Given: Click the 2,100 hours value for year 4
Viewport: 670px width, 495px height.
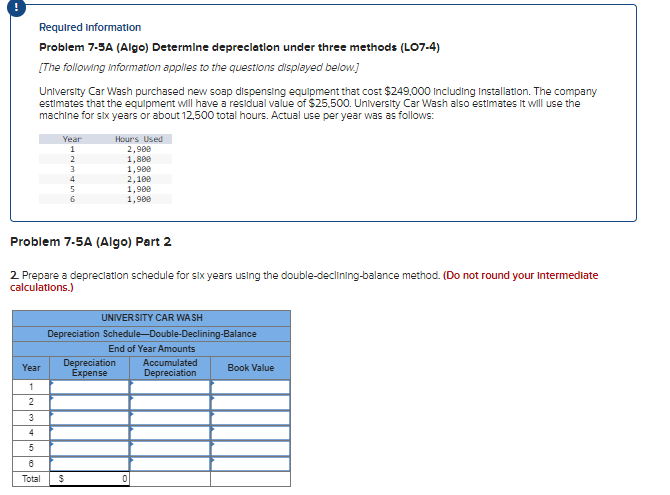Looking at the screenshot, I should (139, 179).
